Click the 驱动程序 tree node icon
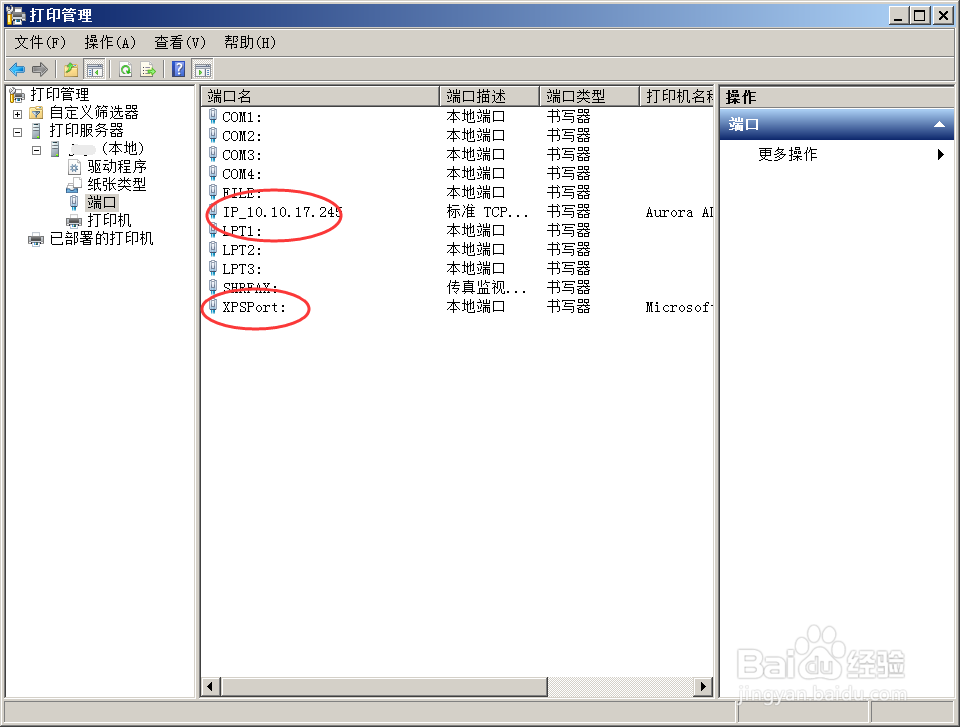960x727 pixels. [74, 167]
